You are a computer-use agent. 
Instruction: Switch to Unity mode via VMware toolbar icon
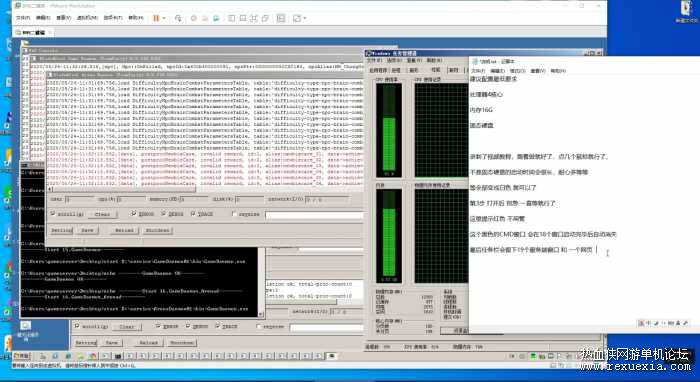[x=265, y=18]
